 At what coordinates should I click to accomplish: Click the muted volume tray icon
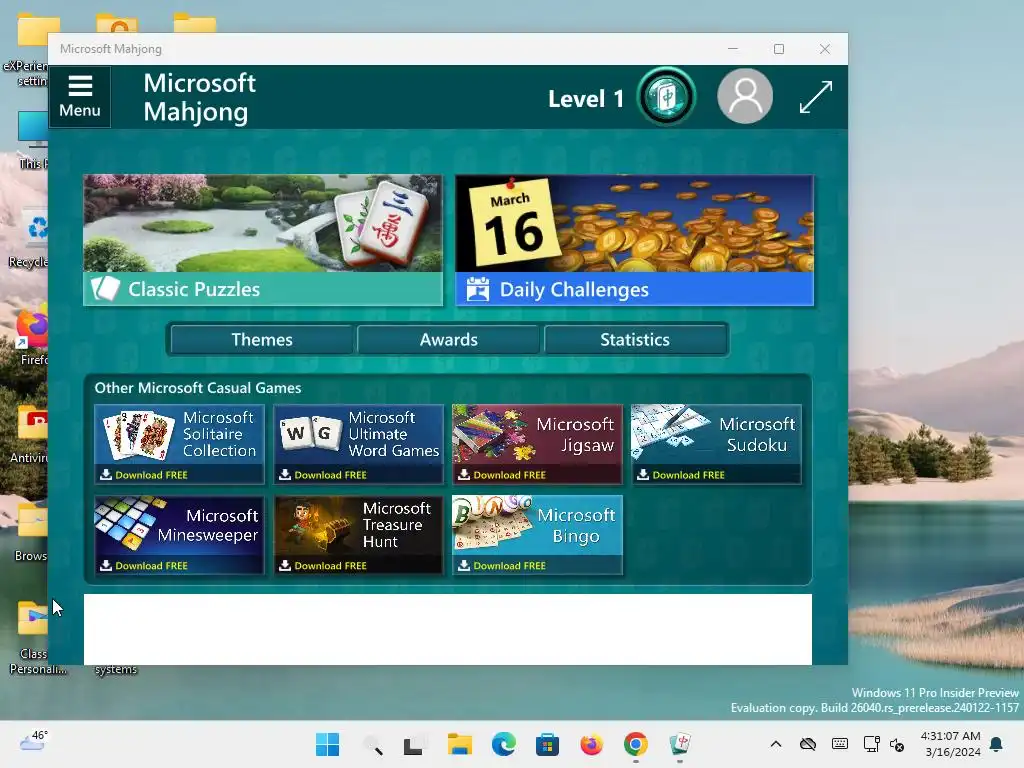pyautogui.click(x=897, y=744)
